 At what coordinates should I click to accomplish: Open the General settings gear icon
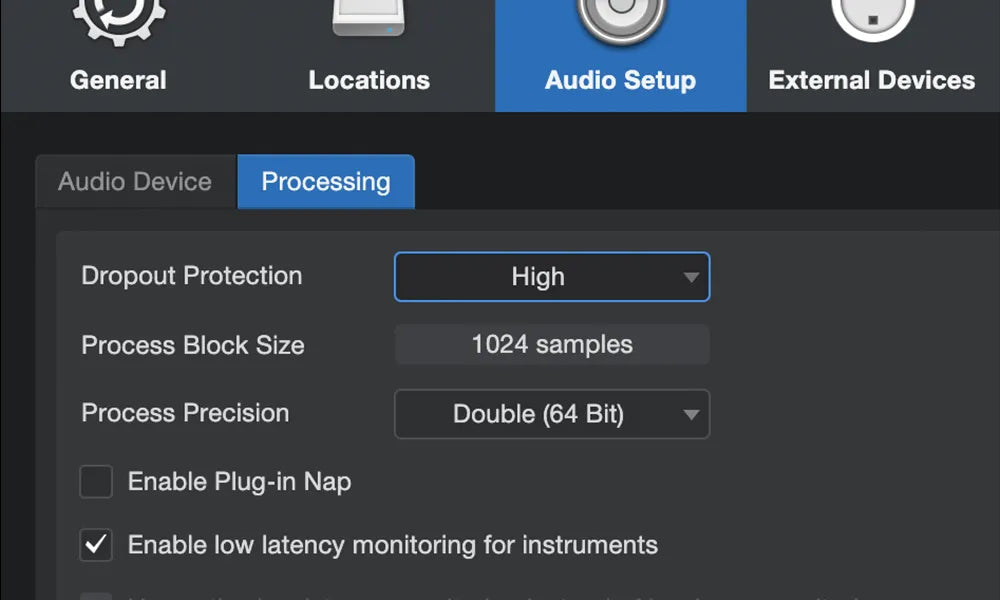coord(118,18)
